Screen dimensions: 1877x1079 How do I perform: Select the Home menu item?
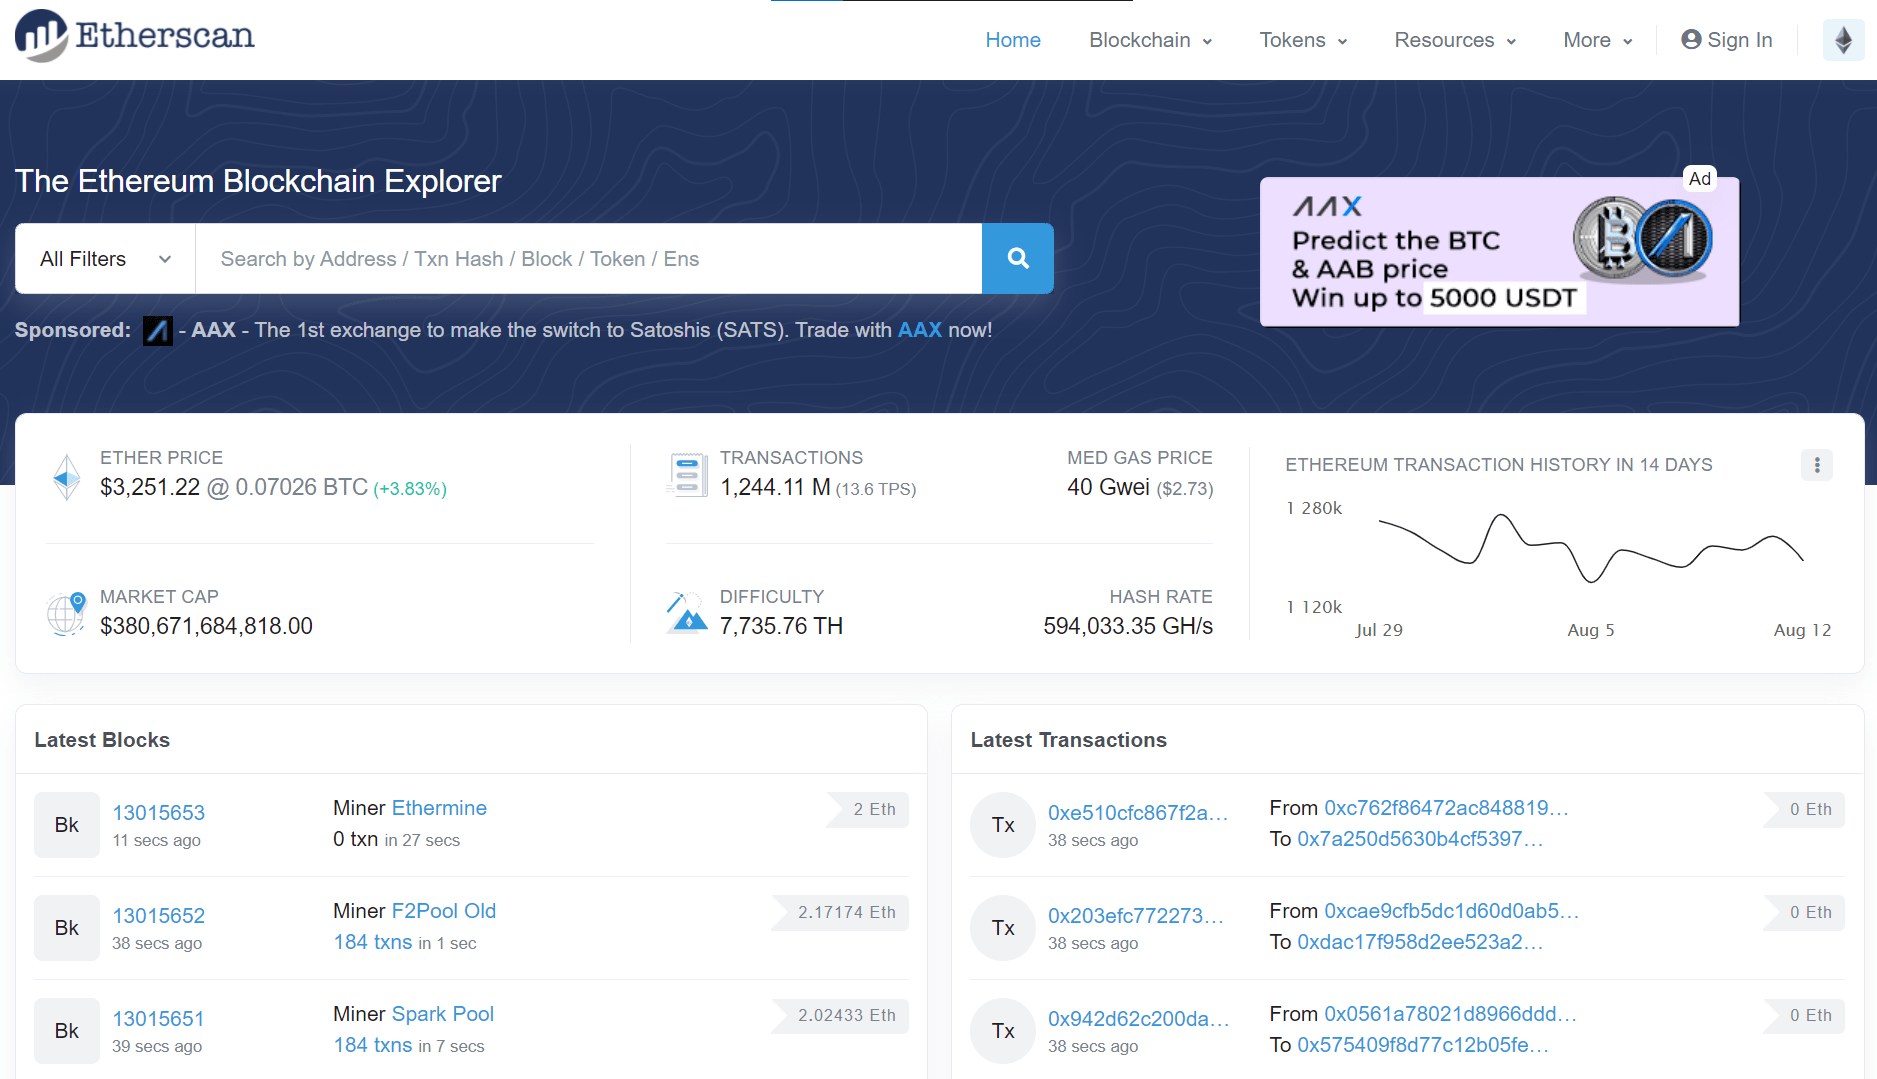[x=1013, y=39]
